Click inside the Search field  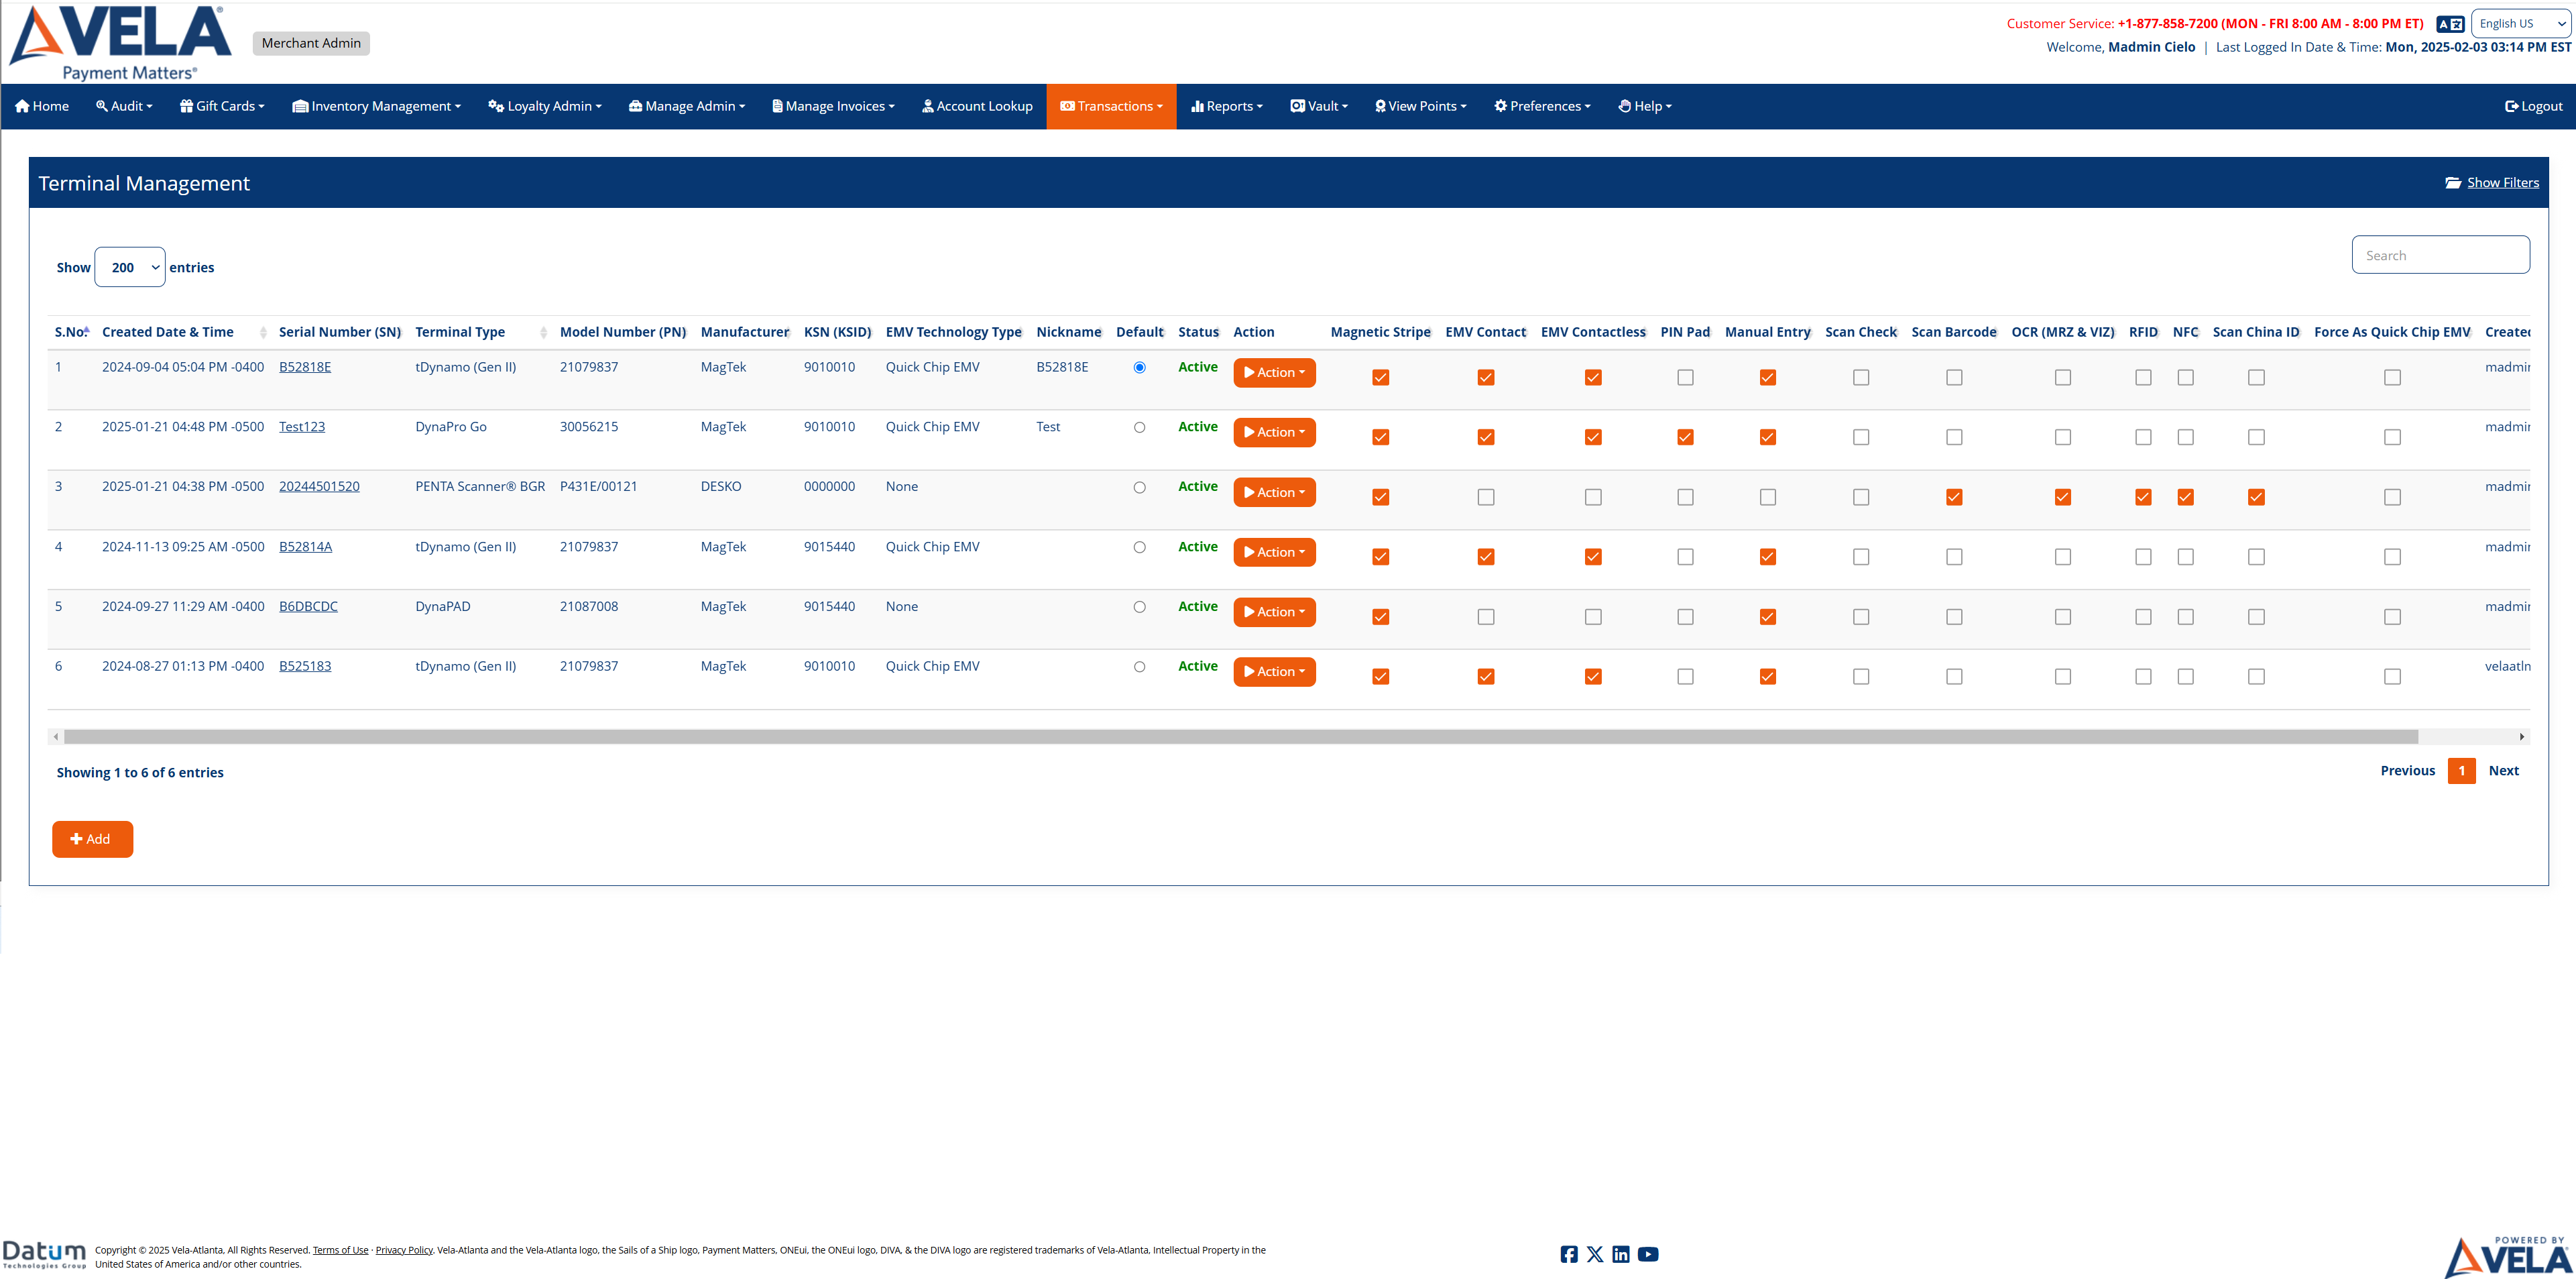click(x=2440, y=254)
